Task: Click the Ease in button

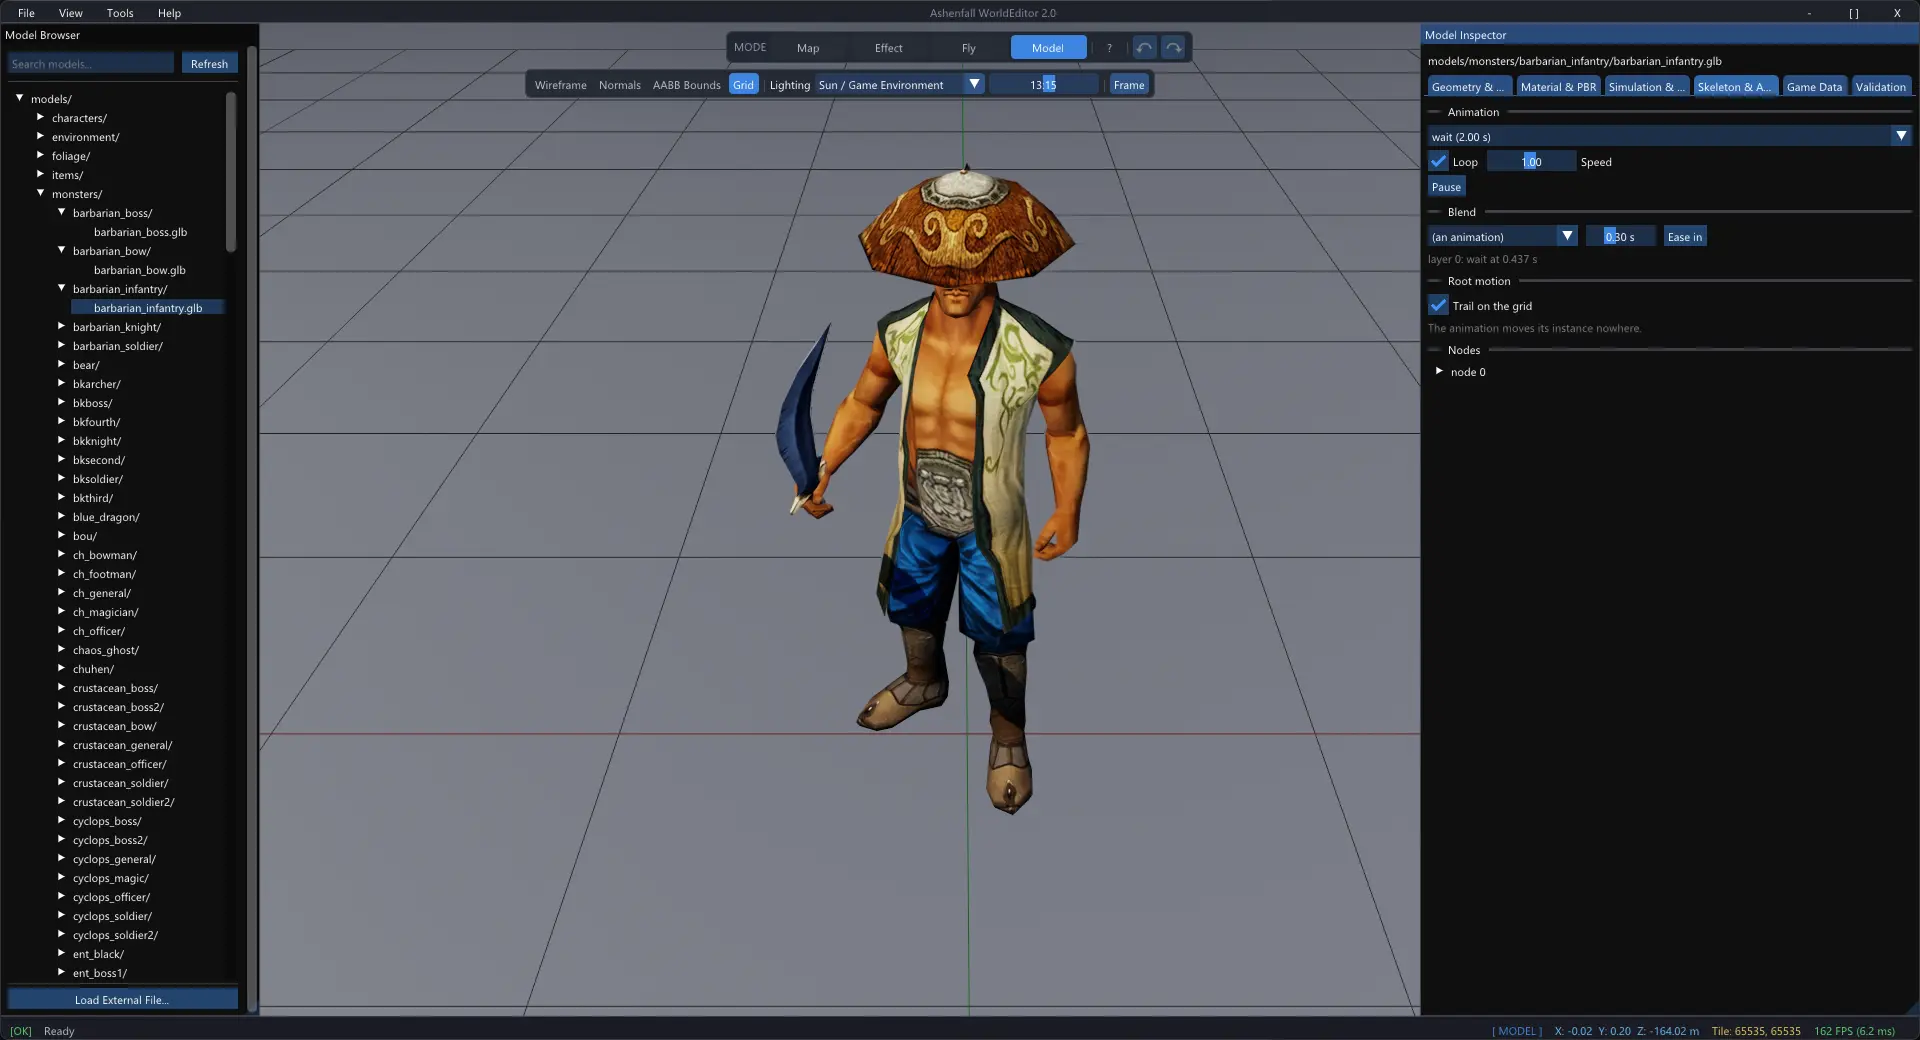Action: pyautogui.click(x=1684, y=236)
